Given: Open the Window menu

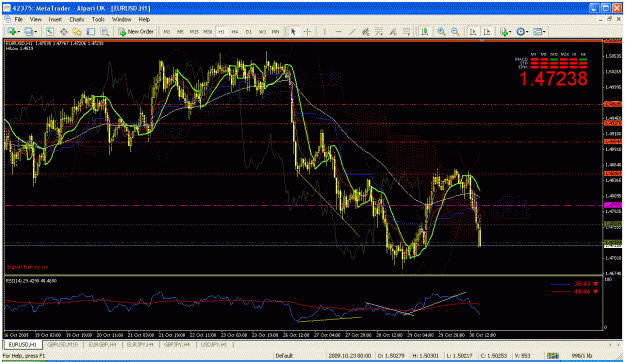Looking at the screenshot, I should click(x=121, y=19).
